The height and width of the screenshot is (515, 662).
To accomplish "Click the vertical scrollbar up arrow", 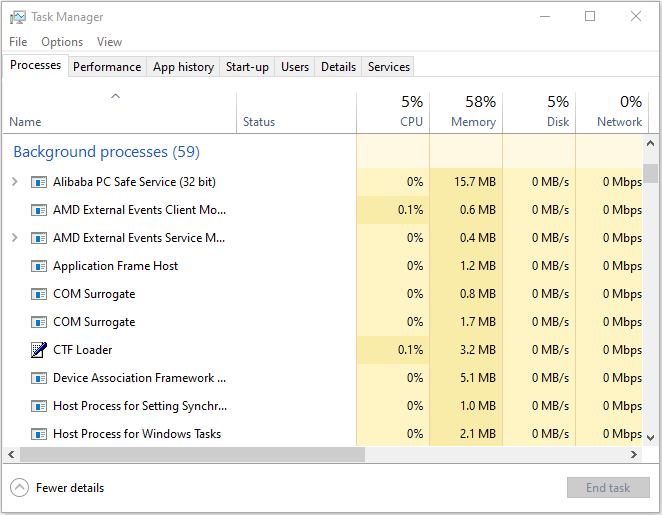I will tap(651, 144).
